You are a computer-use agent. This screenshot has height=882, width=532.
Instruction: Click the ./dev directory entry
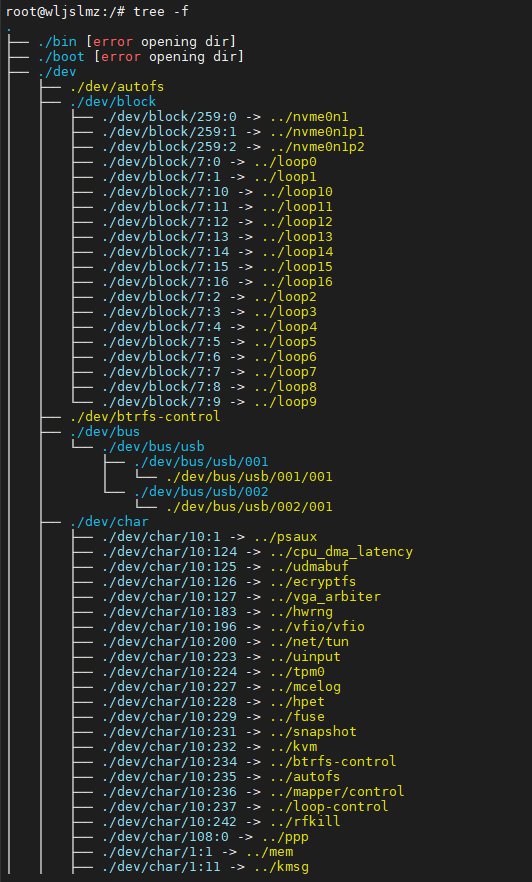(57, 72)
